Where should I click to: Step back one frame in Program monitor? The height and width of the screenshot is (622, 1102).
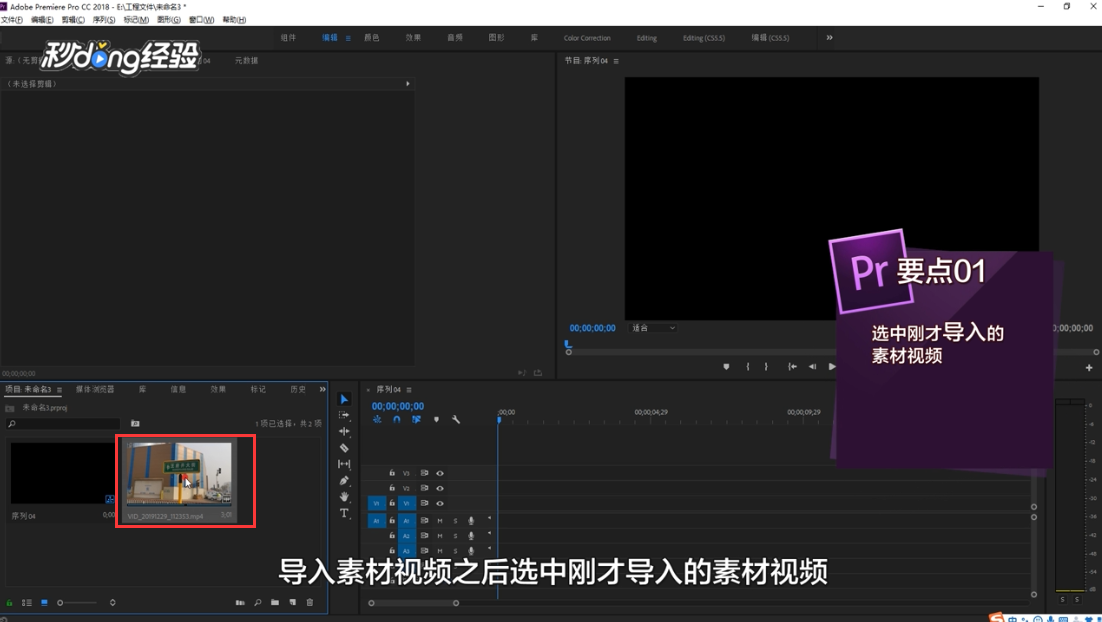tap(812, 366)
